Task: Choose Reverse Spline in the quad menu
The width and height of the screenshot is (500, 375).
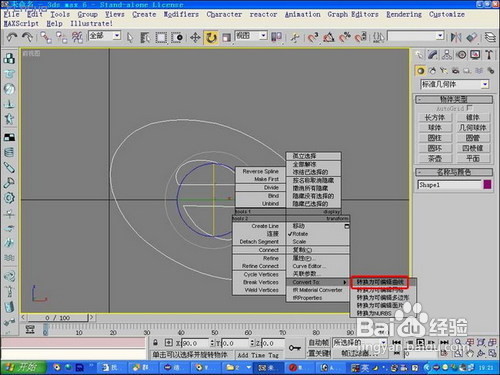Action: [260, 171]
